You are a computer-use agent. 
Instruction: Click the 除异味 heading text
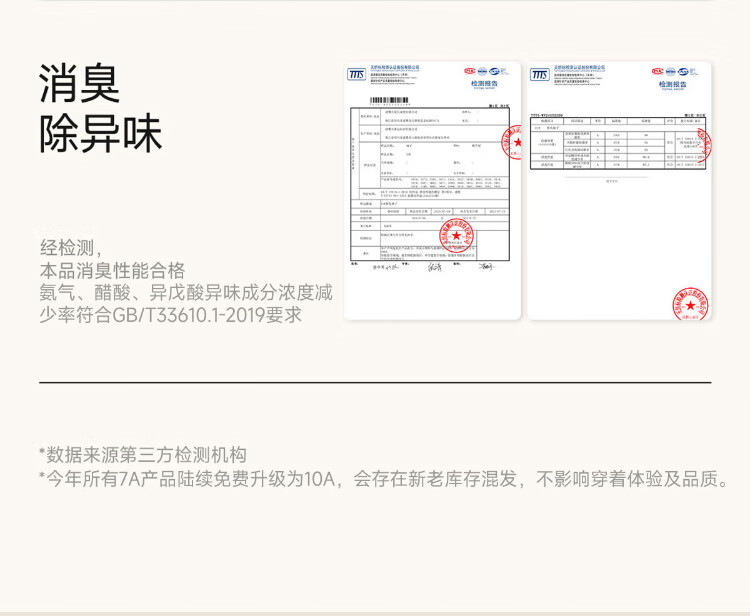click(x=100, y=134)
